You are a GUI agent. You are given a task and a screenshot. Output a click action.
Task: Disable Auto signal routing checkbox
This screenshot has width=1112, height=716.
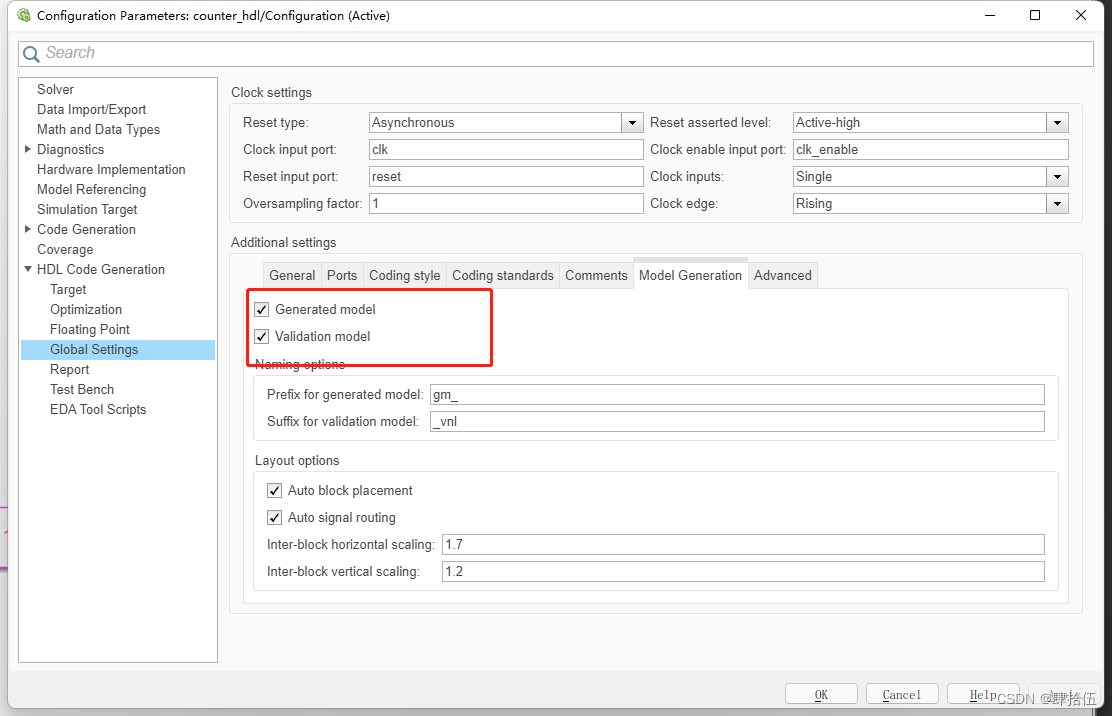(x=274, y=518)
